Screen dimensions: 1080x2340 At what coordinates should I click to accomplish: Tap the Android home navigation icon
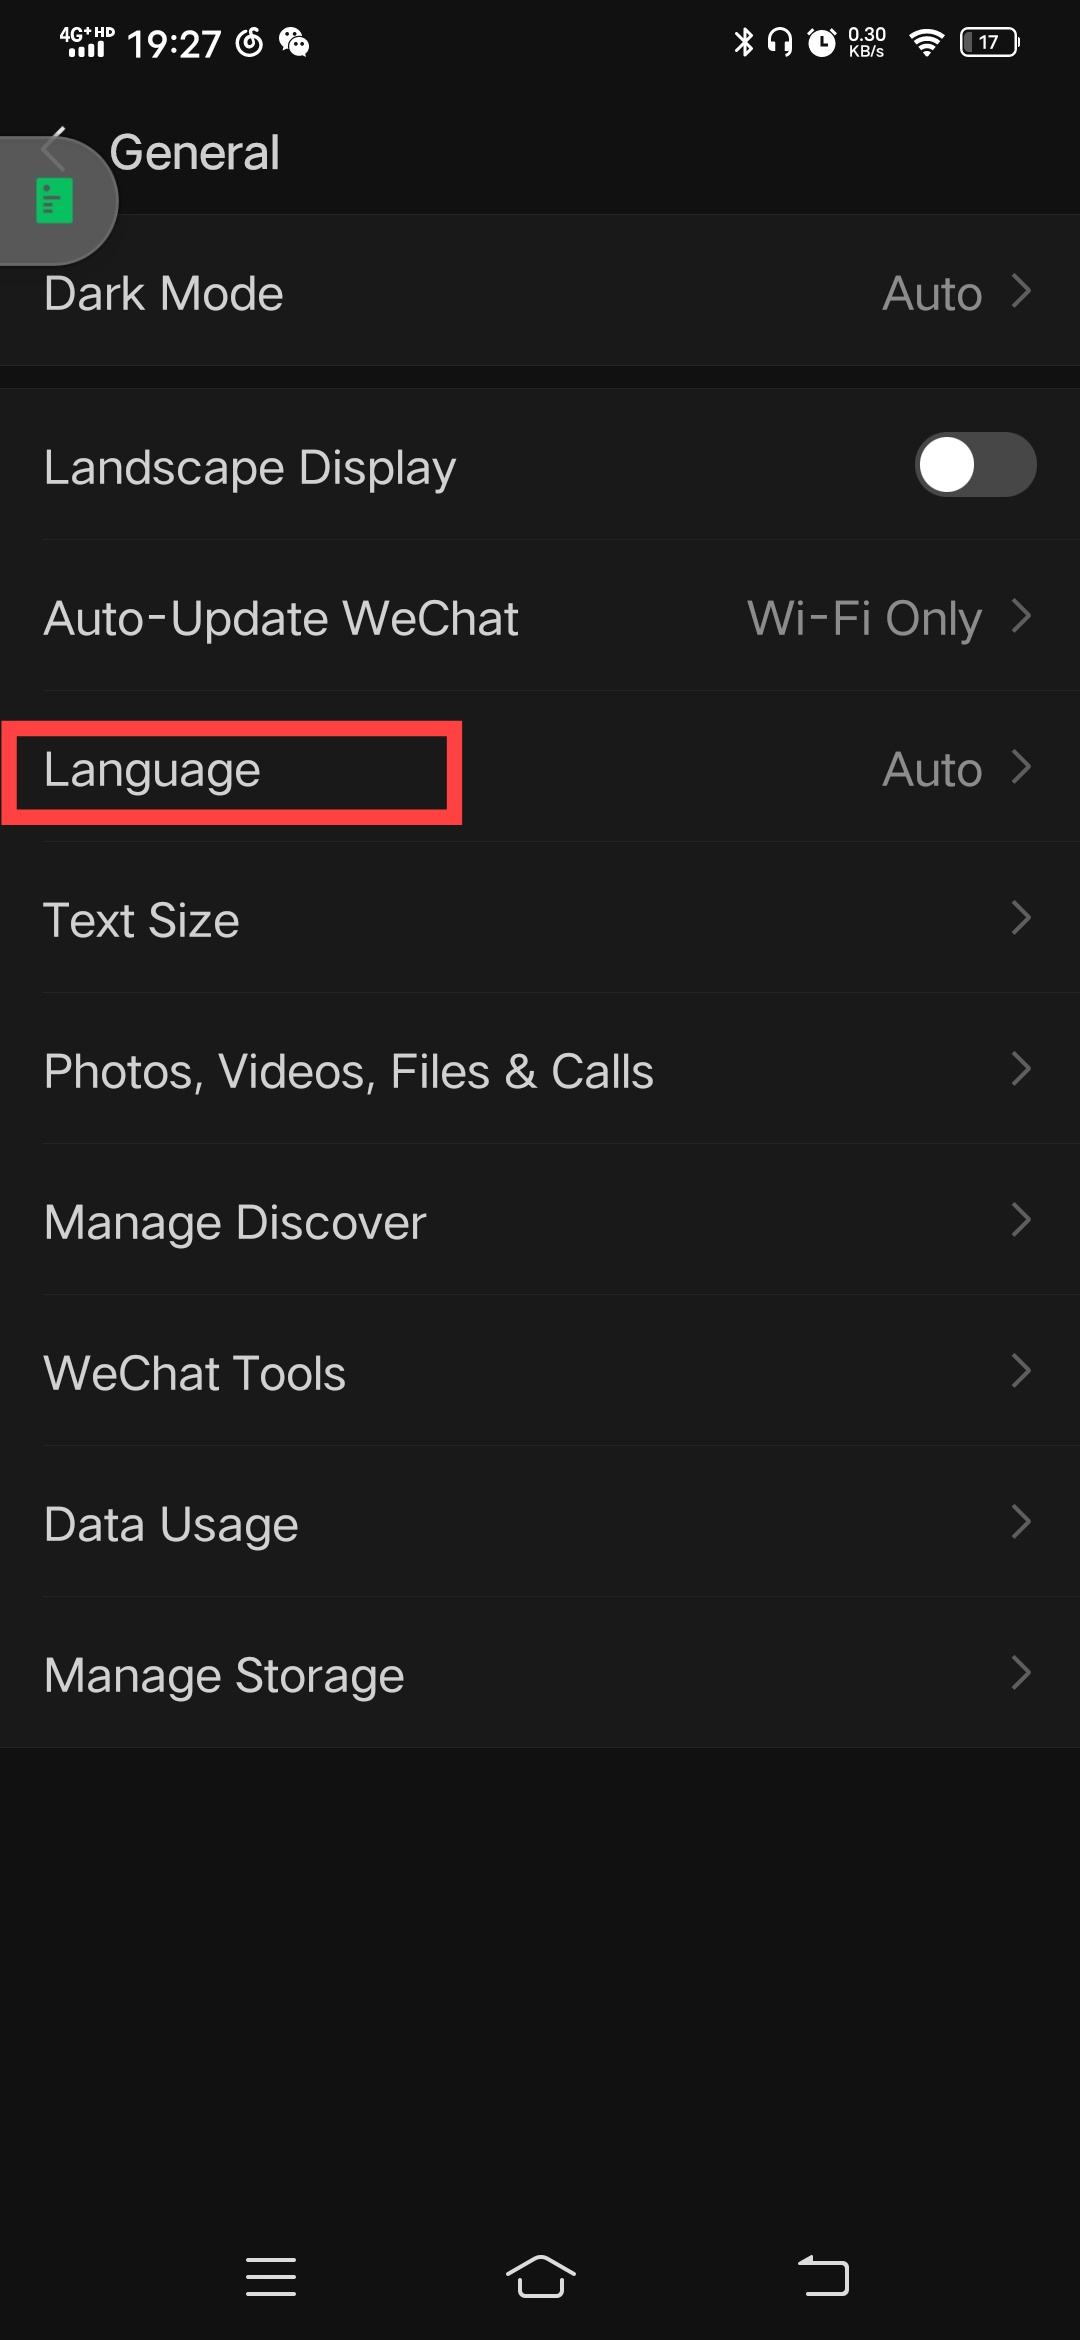540,2277
